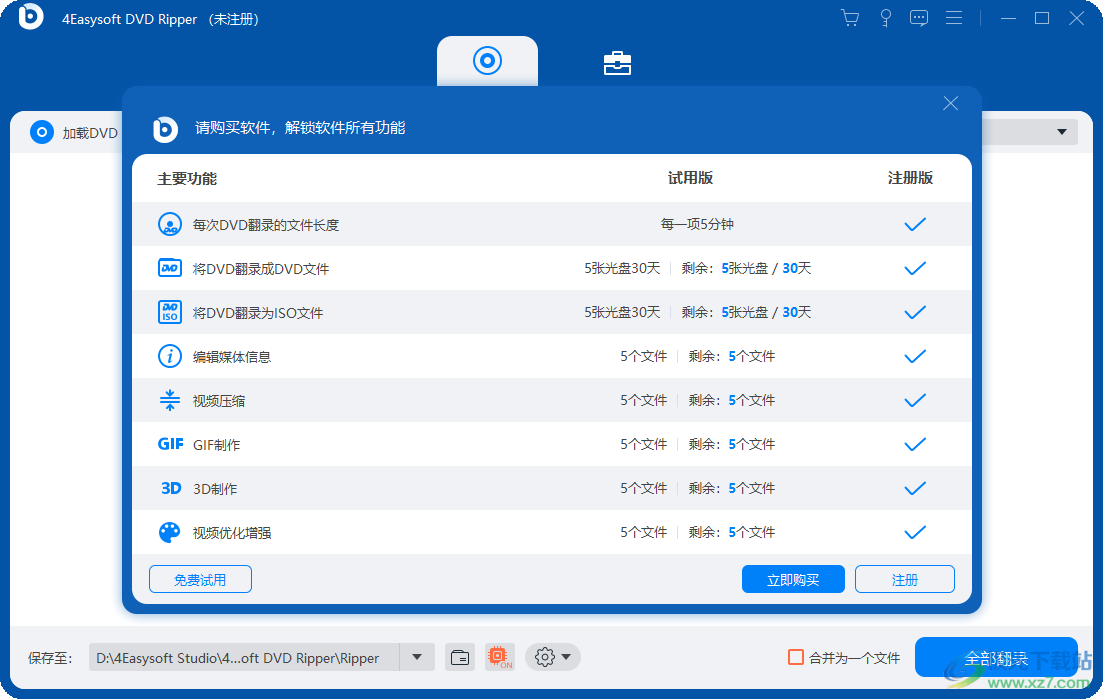Switch to the DVD ripper disc tab
The height and width of the screenshot is (699, 1103).
(487, 61)
